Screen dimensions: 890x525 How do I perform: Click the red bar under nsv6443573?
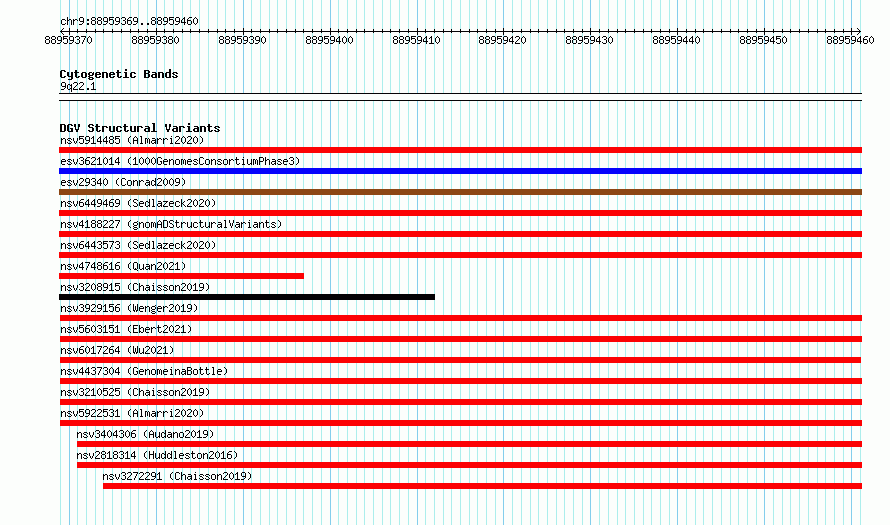coord(460,255)
